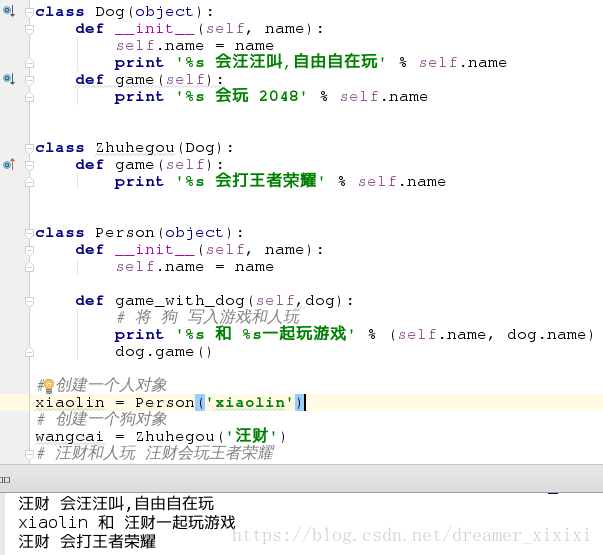This screenshot has width=603, height=555.
Task: Click the '汪财' string argument in Zhuhegou call
Action: [252, 436]
